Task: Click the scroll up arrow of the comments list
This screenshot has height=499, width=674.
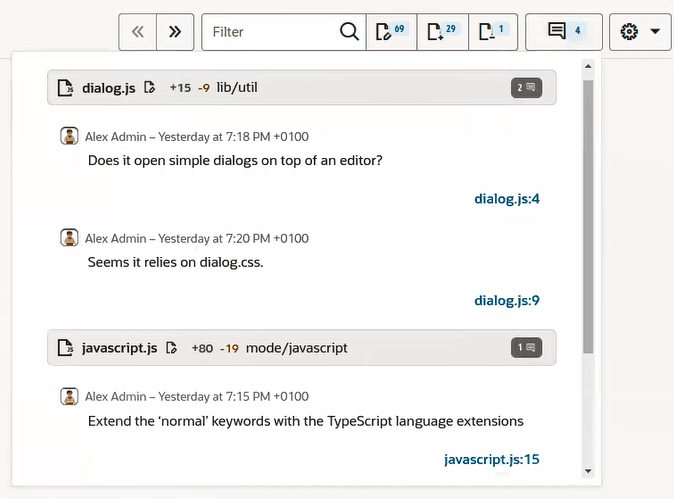Action: tap(588, 66)
